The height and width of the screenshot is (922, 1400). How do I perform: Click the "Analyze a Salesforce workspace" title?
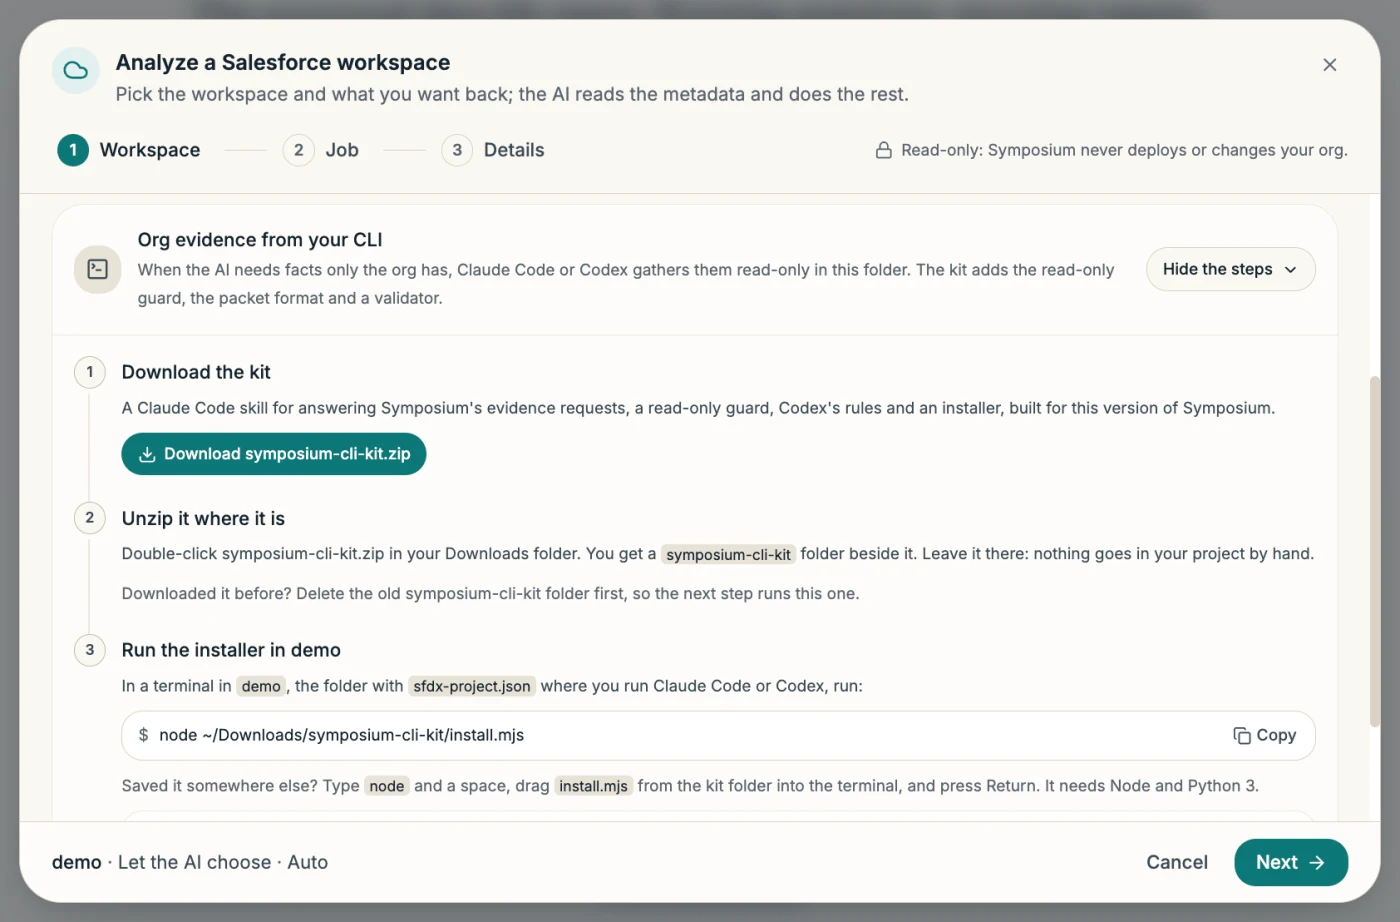click(x=283, y=62)
